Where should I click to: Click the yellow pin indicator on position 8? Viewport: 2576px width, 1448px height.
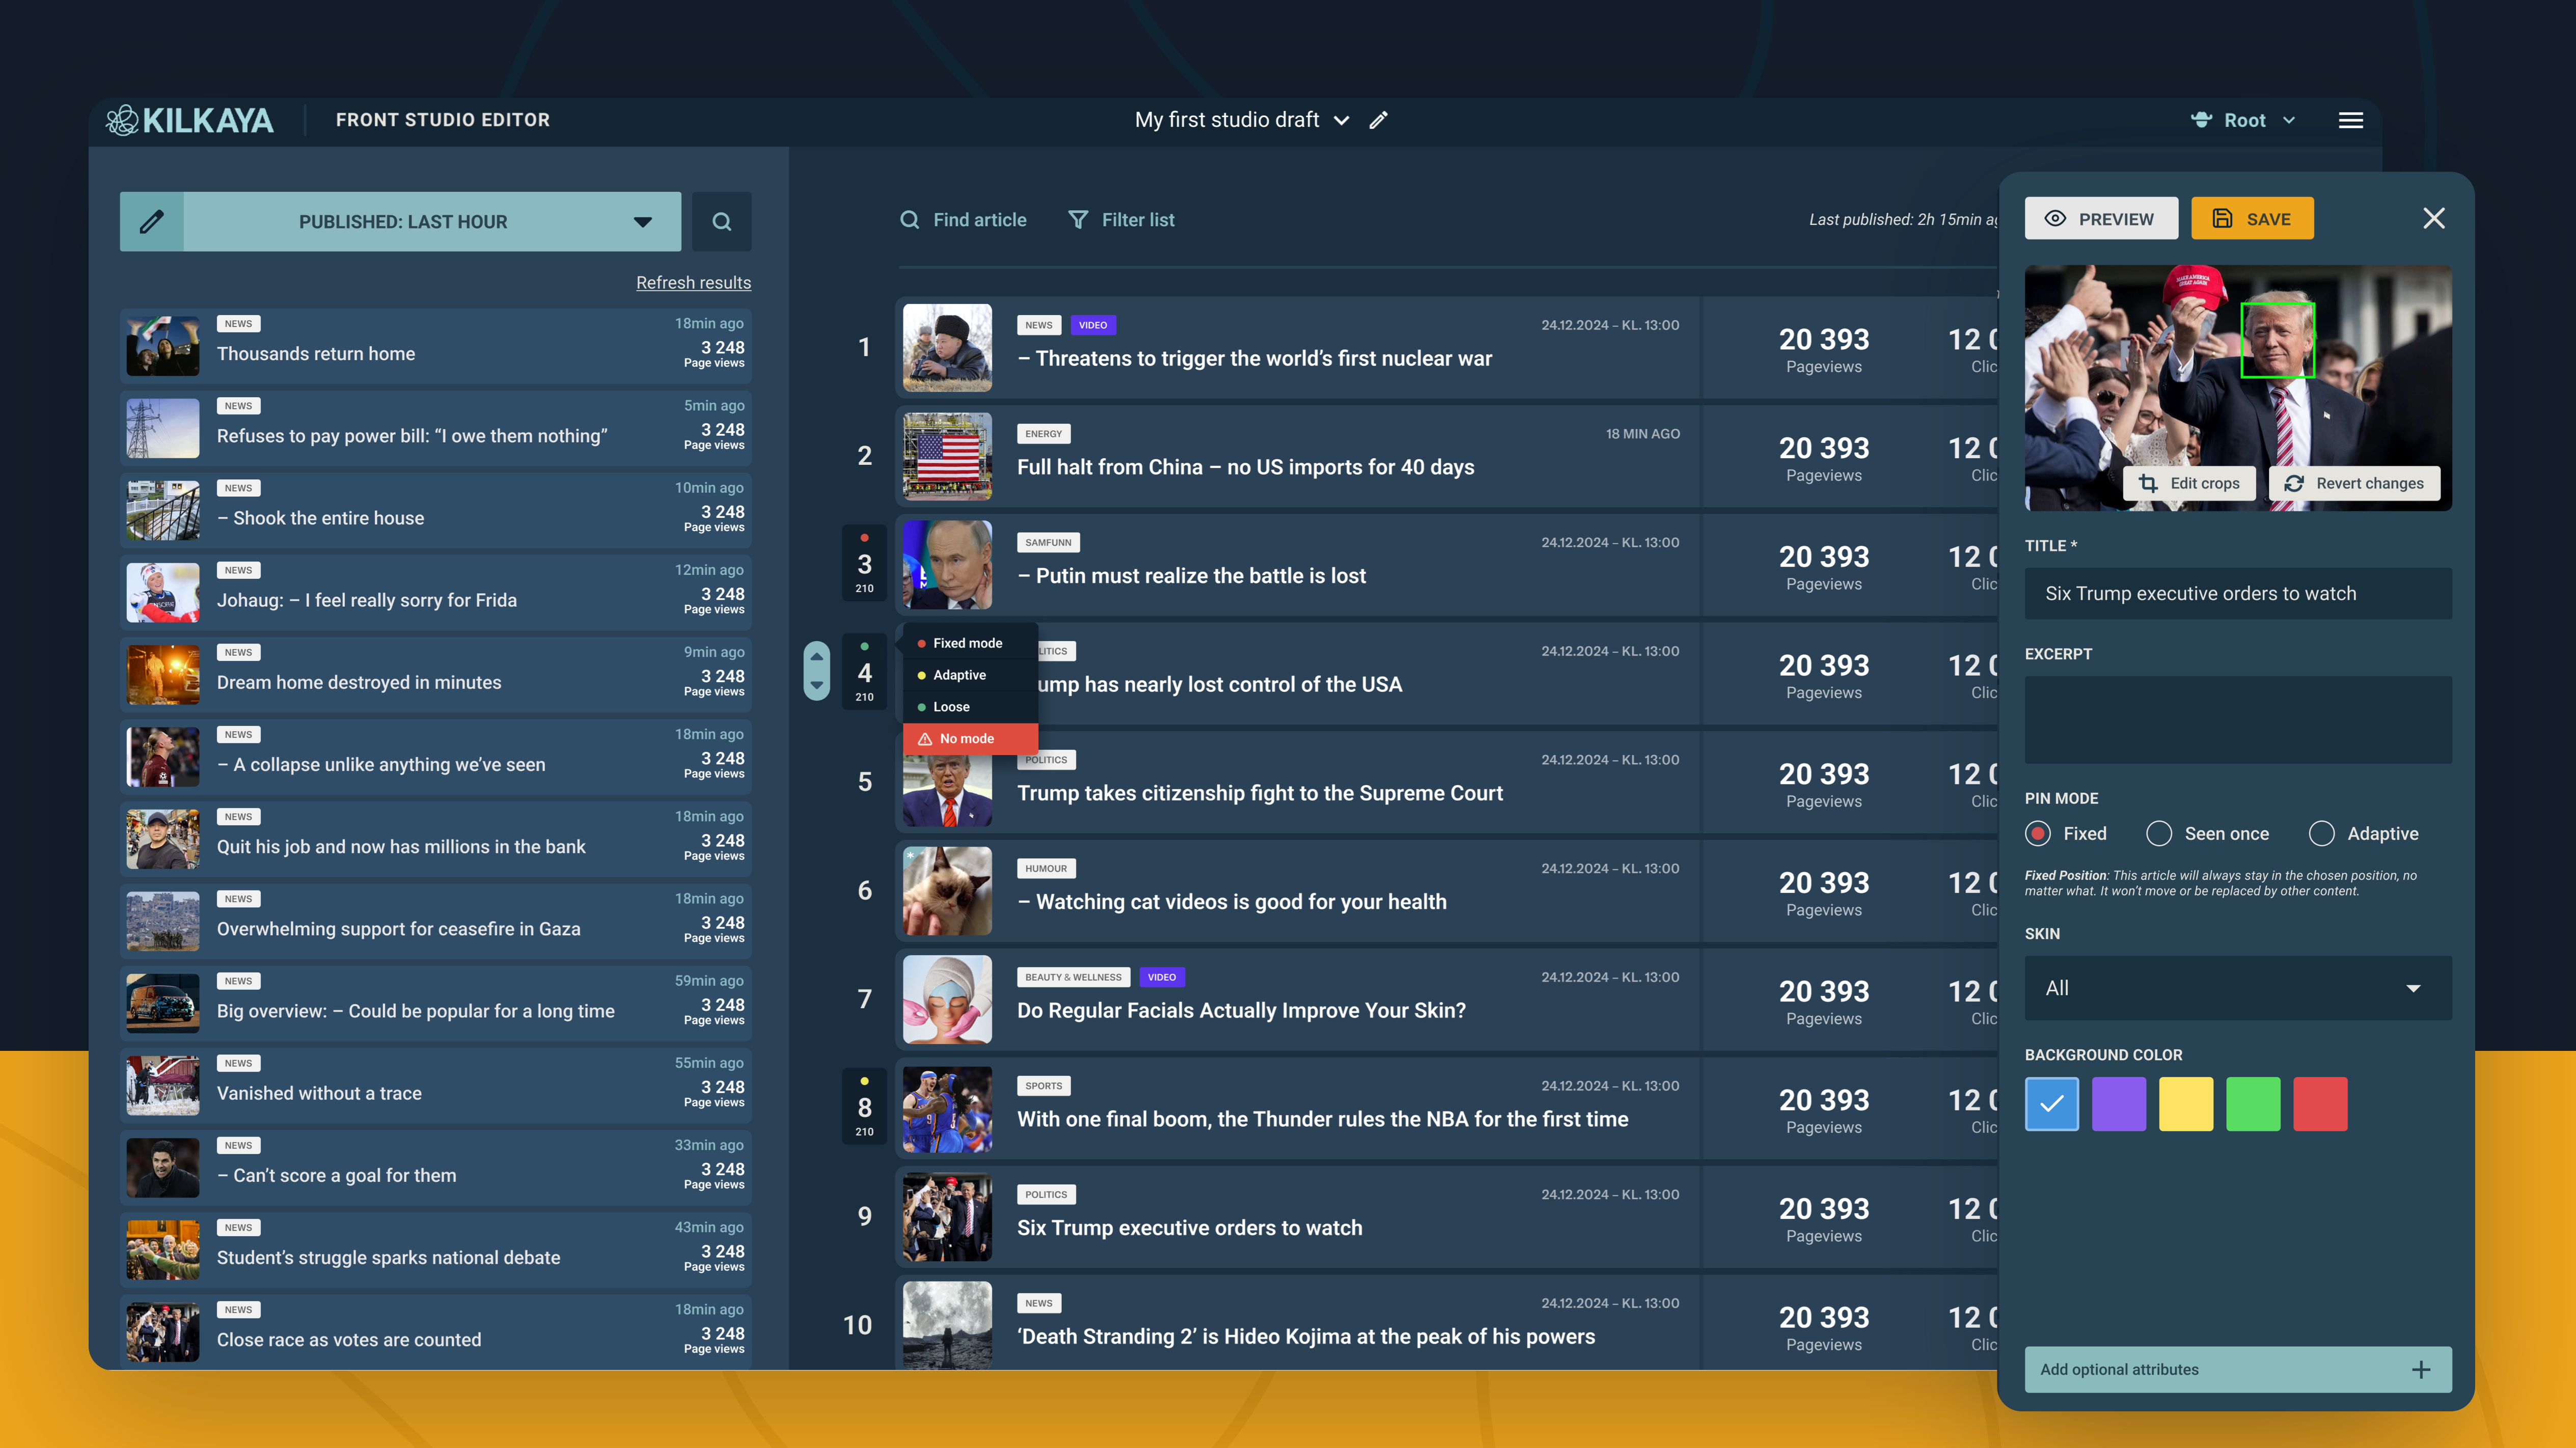[864, 1081]
